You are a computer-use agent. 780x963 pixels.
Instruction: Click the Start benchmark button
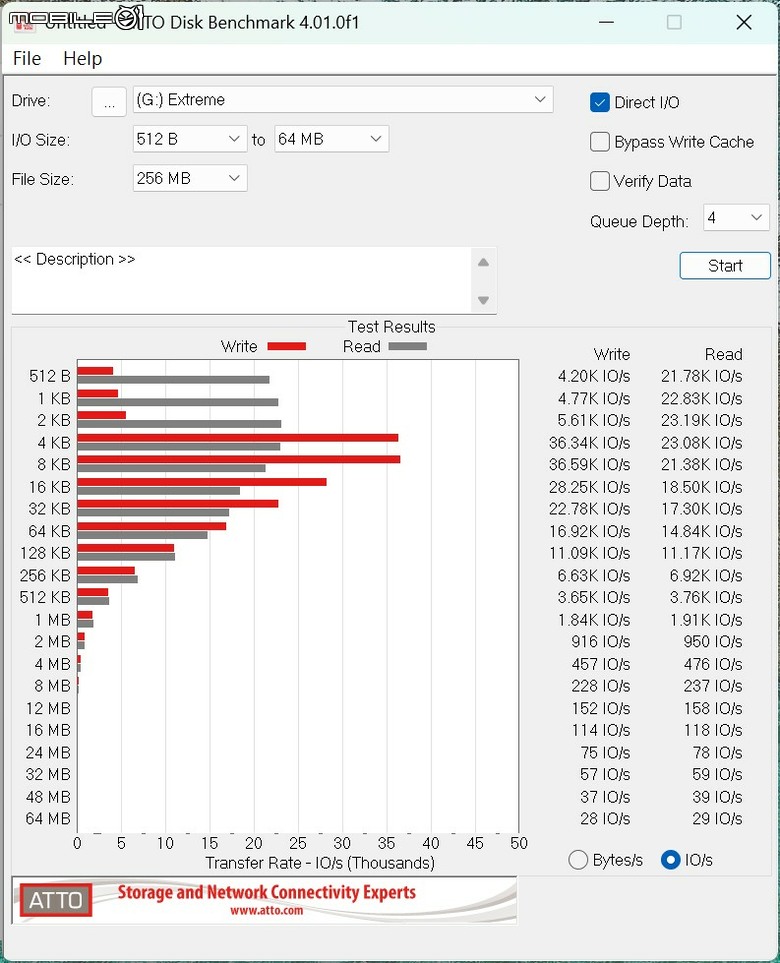(725, 266)
